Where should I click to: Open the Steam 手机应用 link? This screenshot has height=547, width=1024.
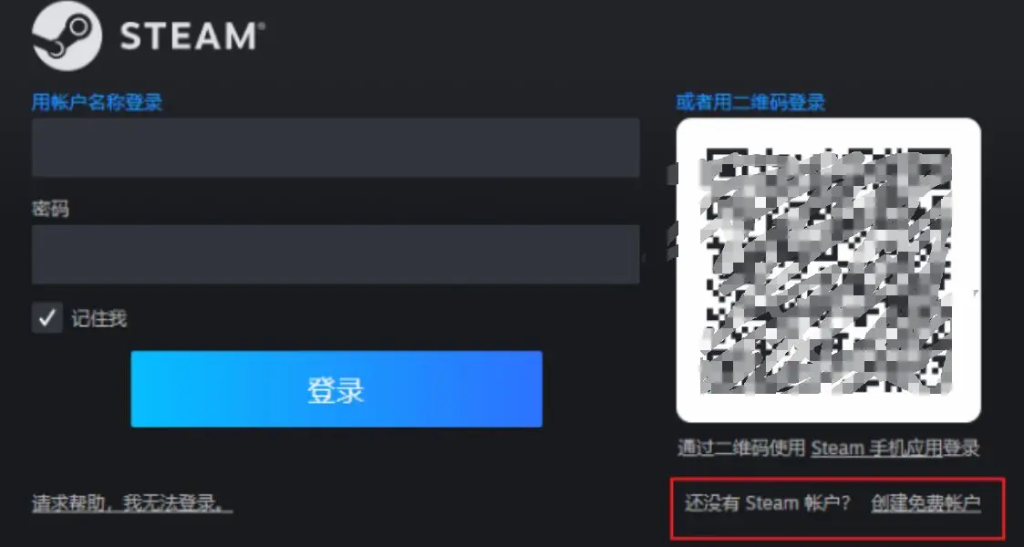click(x=876, y=448)
